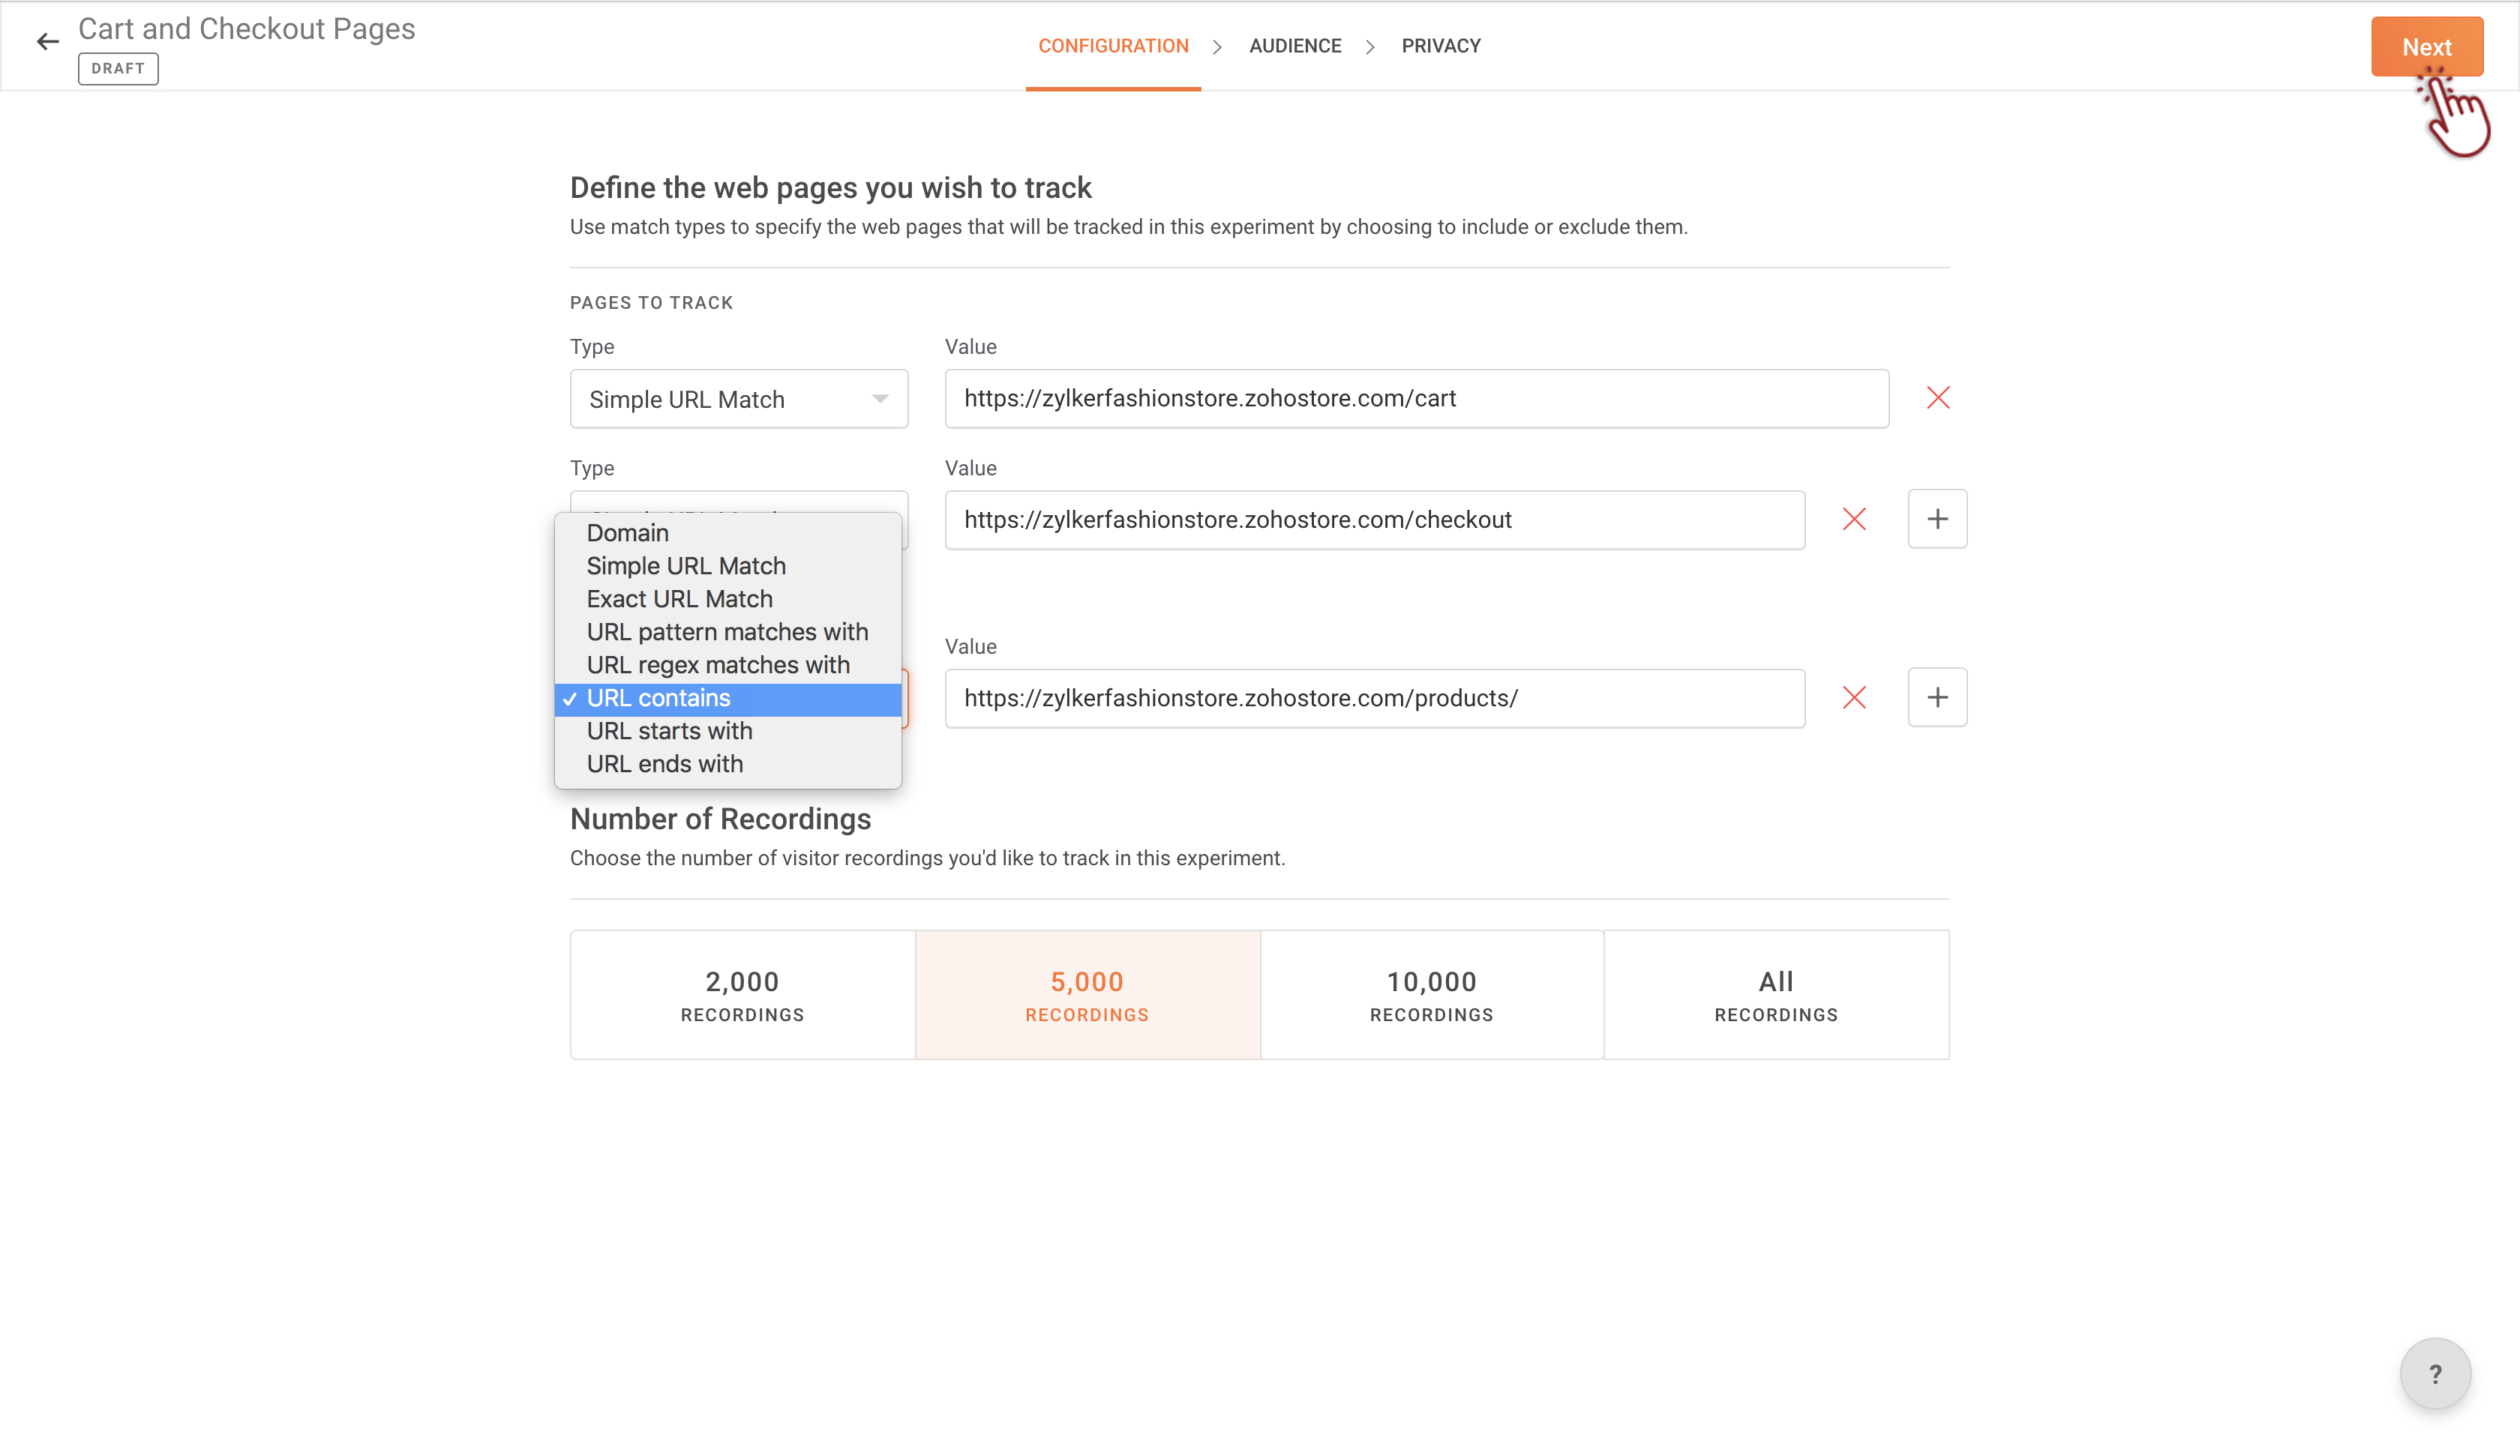Viewport: 2520px width, 1456px height.
Task: Choose URL starts with from list
Action: [x=669, y=731]
